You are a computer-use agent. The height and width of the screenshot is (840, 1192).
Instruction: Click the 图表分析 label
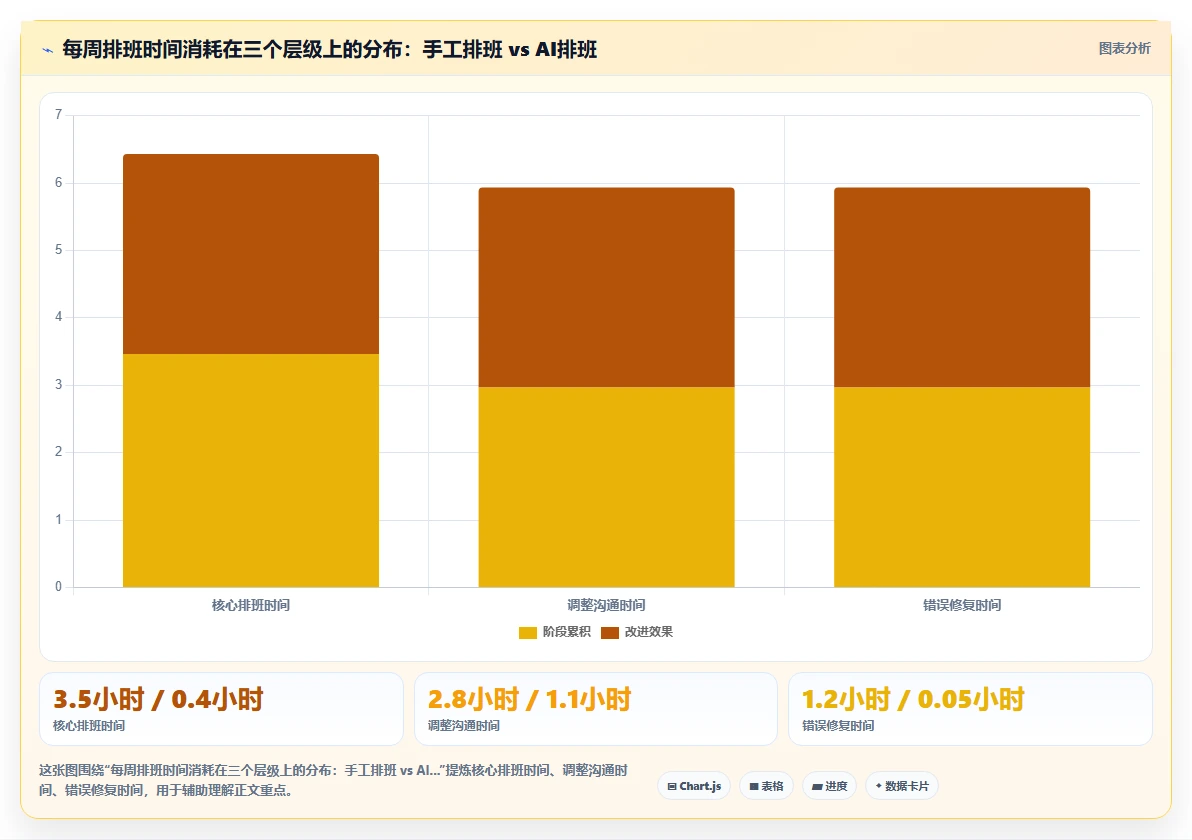coord(1124,49)
